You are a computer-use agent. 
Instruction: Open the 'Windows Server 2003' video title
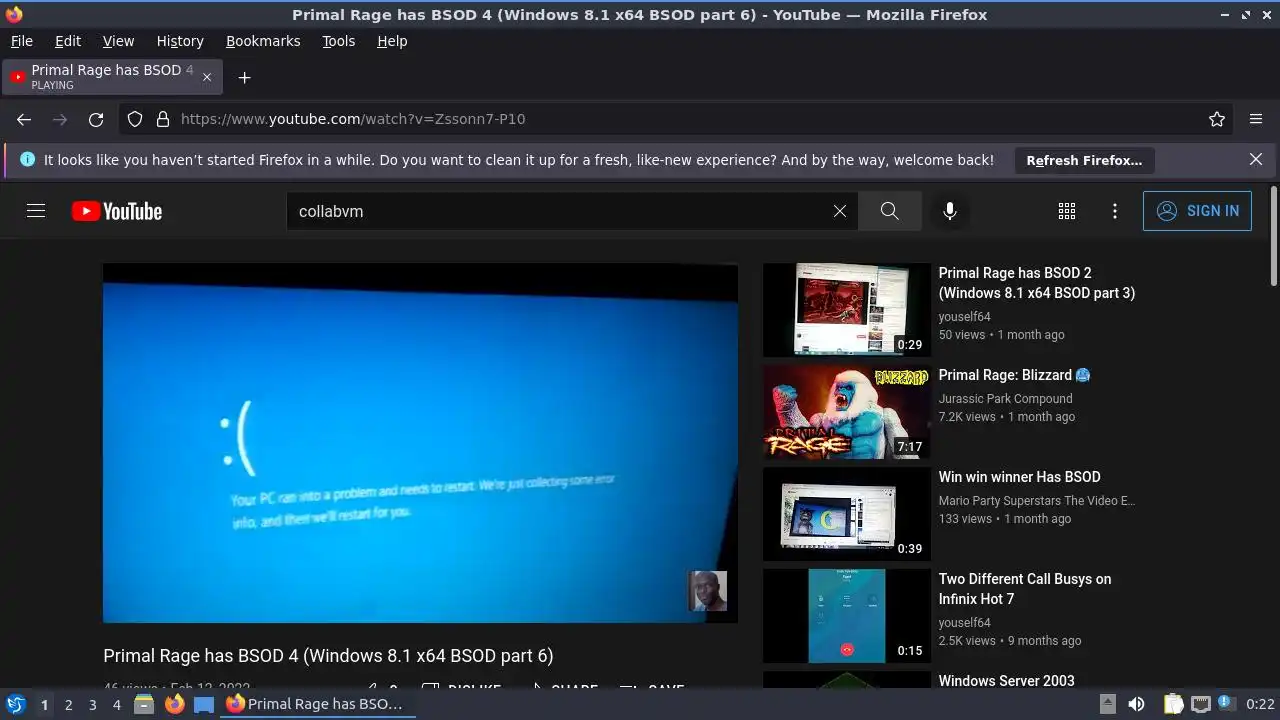pos(1006,681)
